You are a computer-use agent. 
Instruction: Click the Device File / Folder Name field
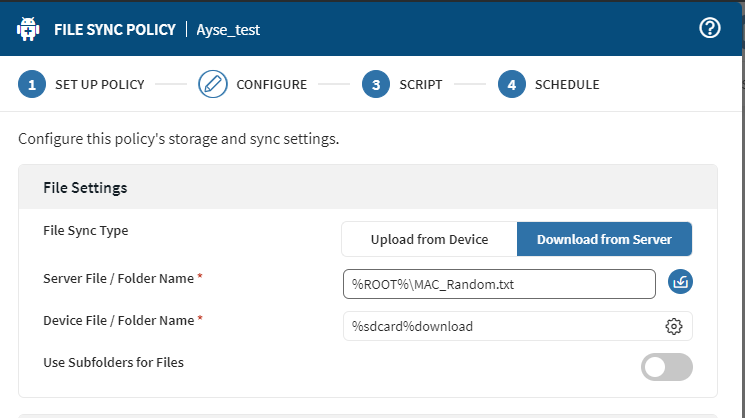click(518, 326)
